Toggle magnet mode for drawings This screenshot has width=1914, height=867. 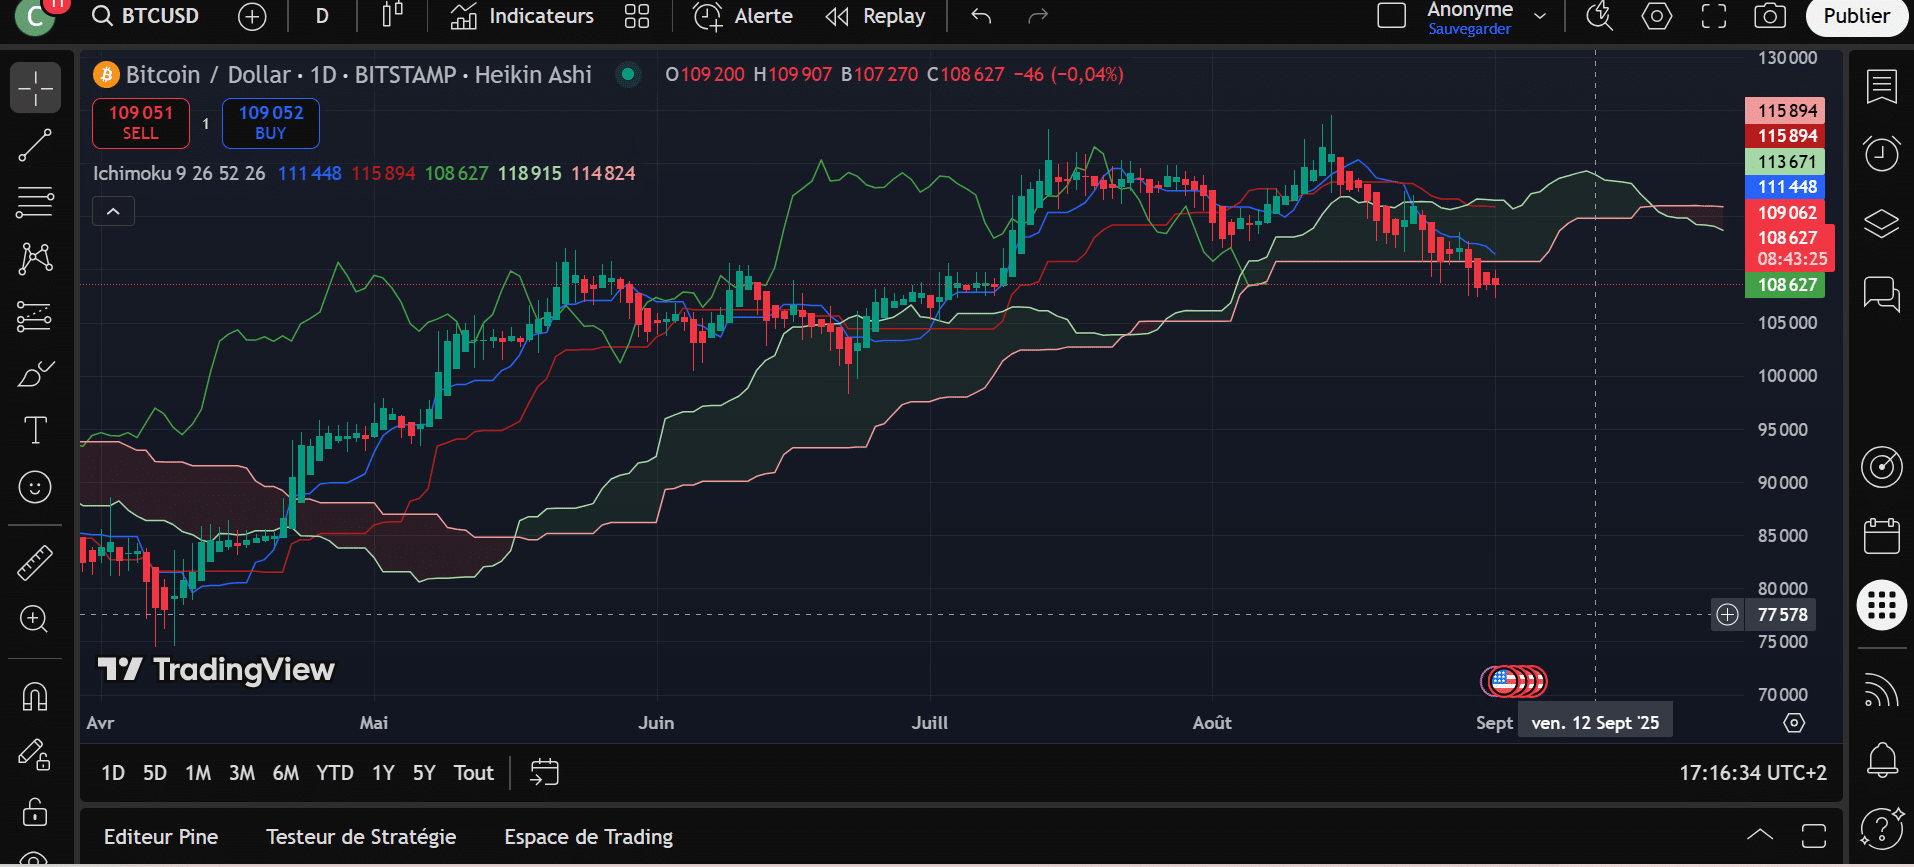point(35,696)
